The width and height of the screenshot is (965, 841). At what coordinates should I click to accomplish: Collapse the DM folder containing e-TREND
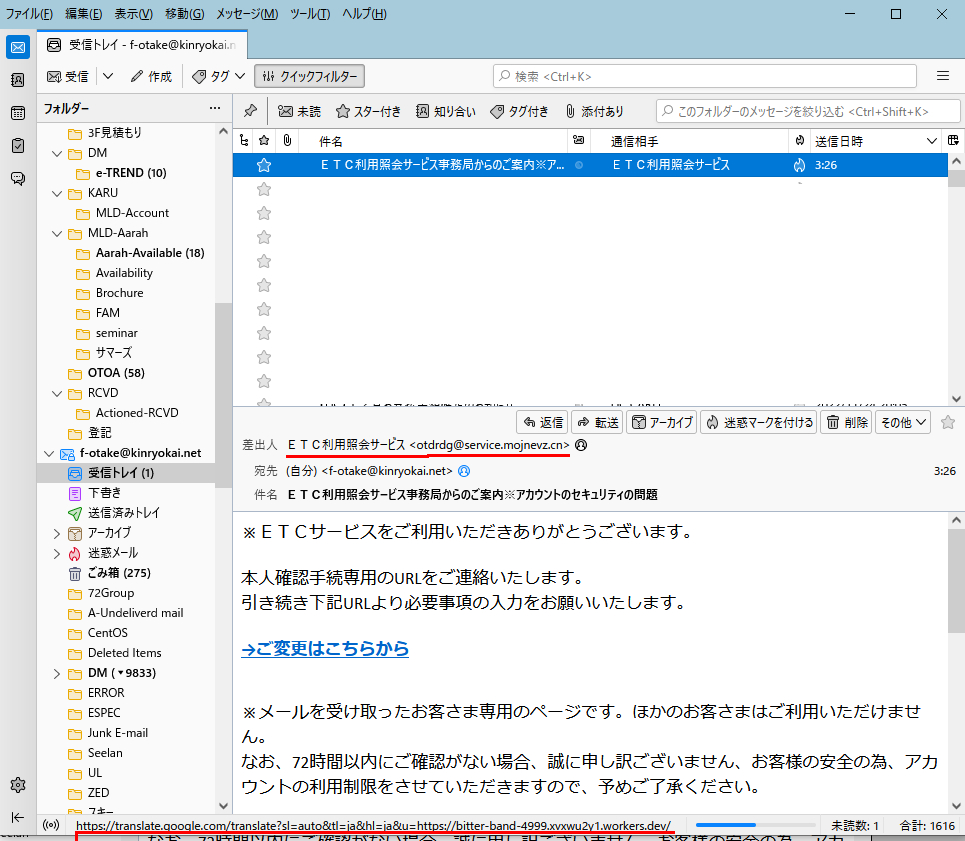[57, 153]
